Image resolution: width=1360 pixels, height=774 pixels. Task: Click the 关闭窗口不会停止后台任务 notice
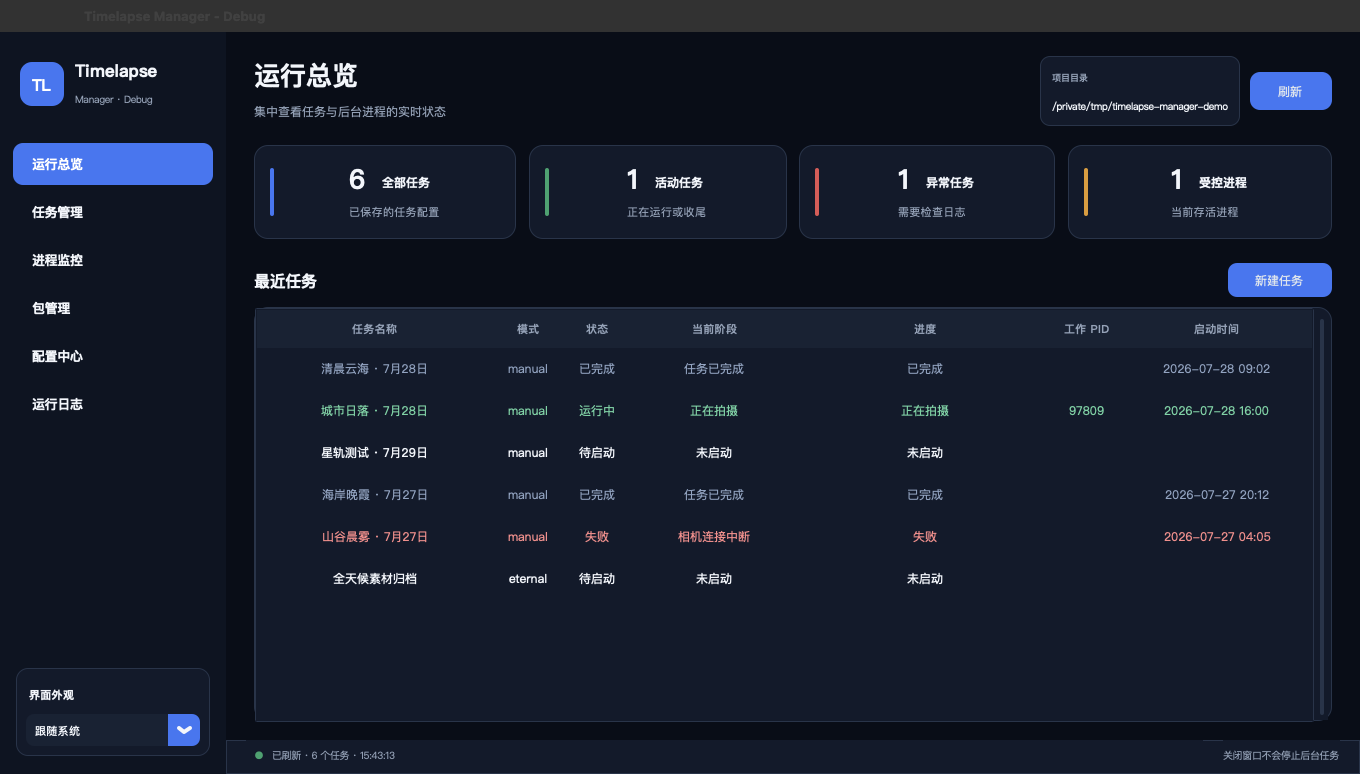point(1280,755)
